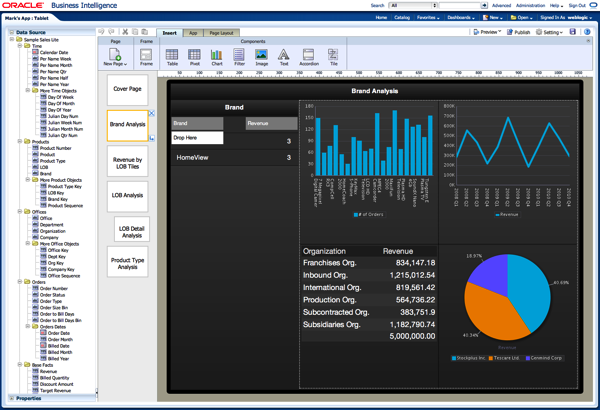The height and width of the screenshot is (410, 600).
Task: Open the New menu
Action: [x=492, y=18]
